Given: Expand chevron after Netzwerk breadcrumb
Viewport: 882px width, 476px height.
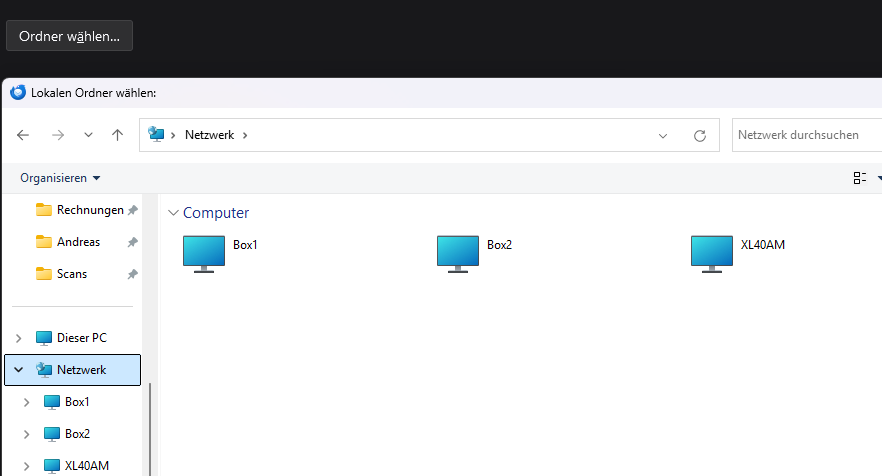Looking at the screenshot, I should coord(245,135).
